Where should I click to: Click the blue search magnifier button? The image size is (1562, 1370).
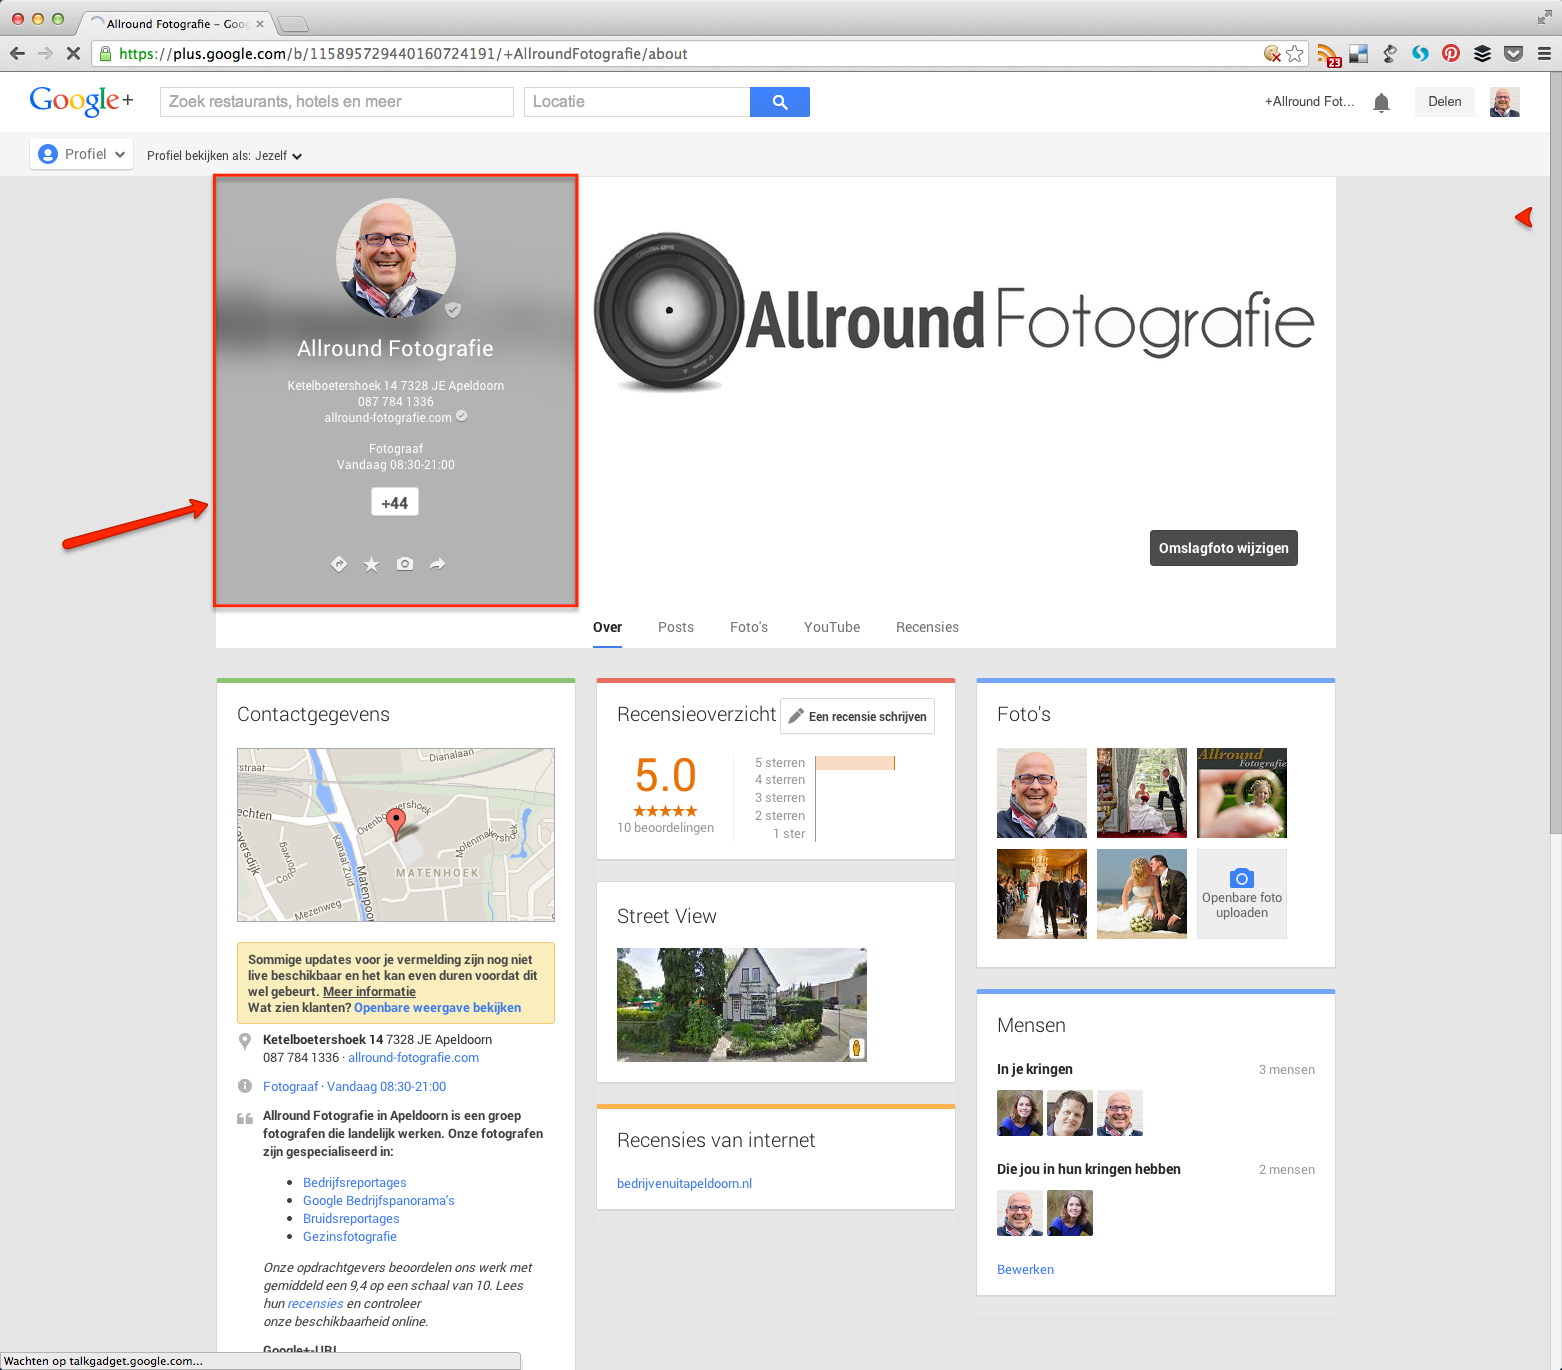coord(779,102)
